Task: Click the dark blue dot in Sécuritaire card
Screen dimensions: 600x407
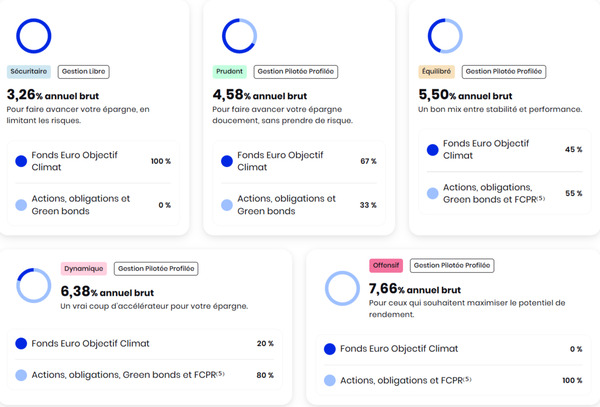Action: coord(21,161)
